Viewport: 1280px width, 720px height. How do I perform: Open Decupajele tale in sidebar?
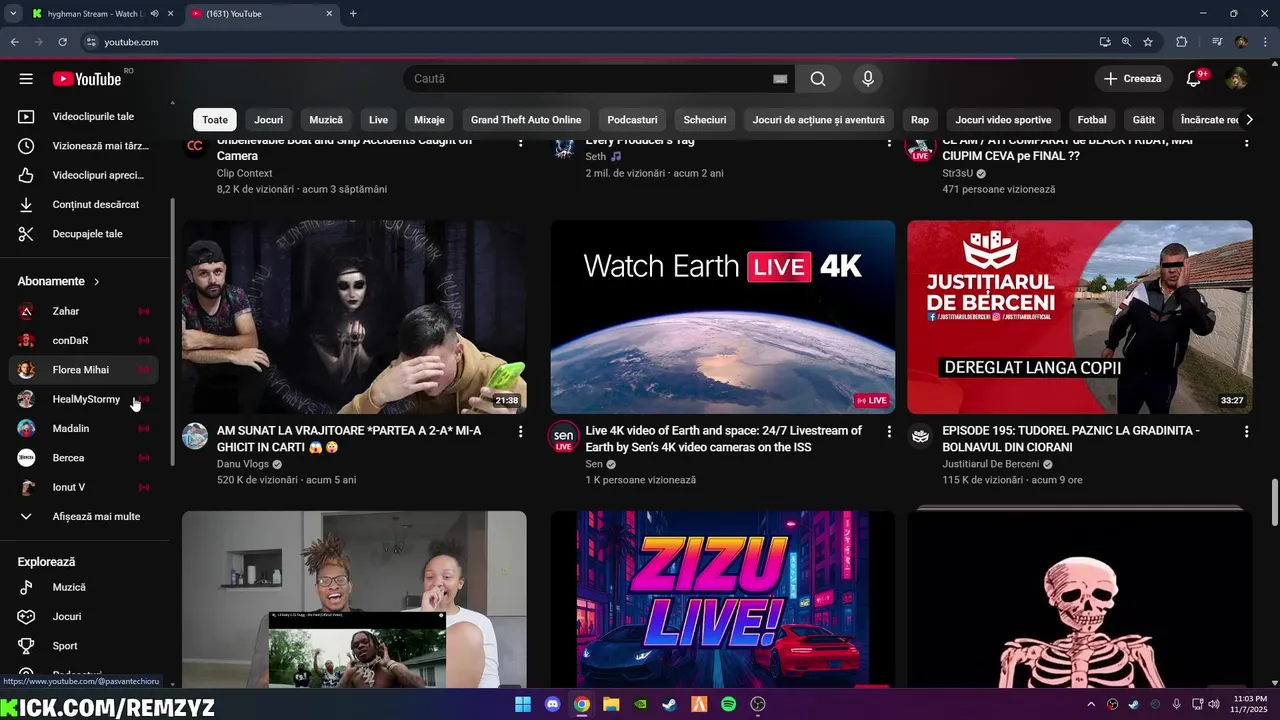[83, 234]
